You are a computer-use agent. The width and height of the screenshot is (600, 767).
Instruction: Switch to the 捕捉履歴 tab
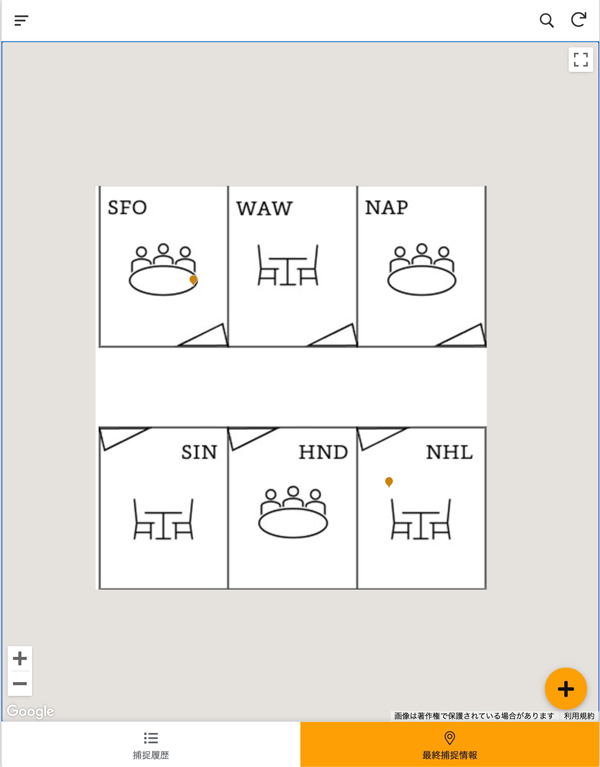coord(151,744)
